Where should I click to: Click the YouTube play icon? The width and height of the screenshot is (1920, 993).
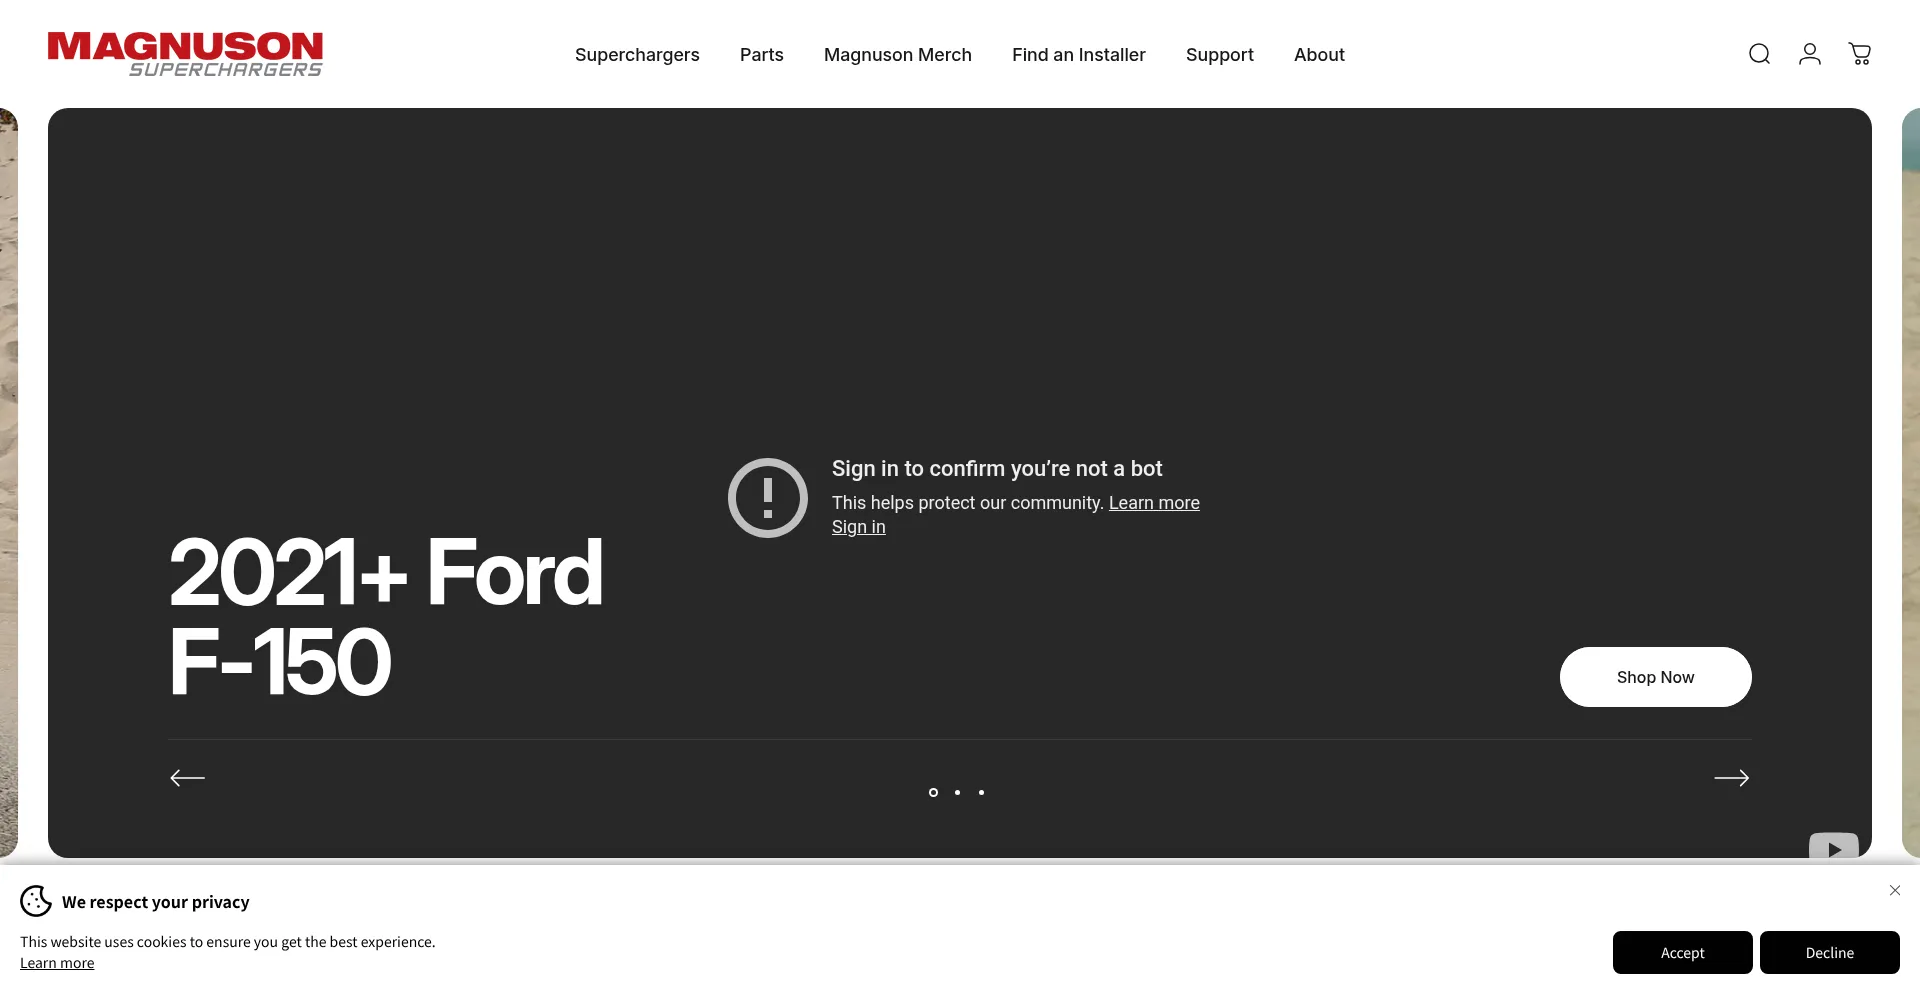(1834, 848)
